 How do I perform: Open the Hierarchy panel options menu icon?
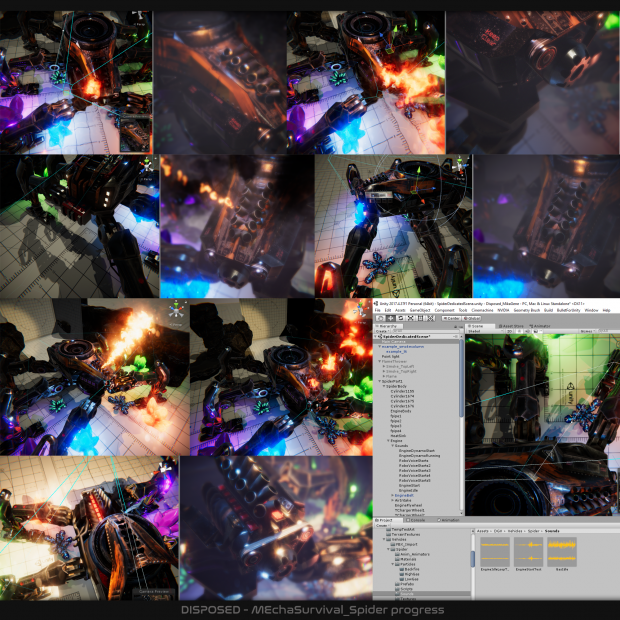click(460, 327)
